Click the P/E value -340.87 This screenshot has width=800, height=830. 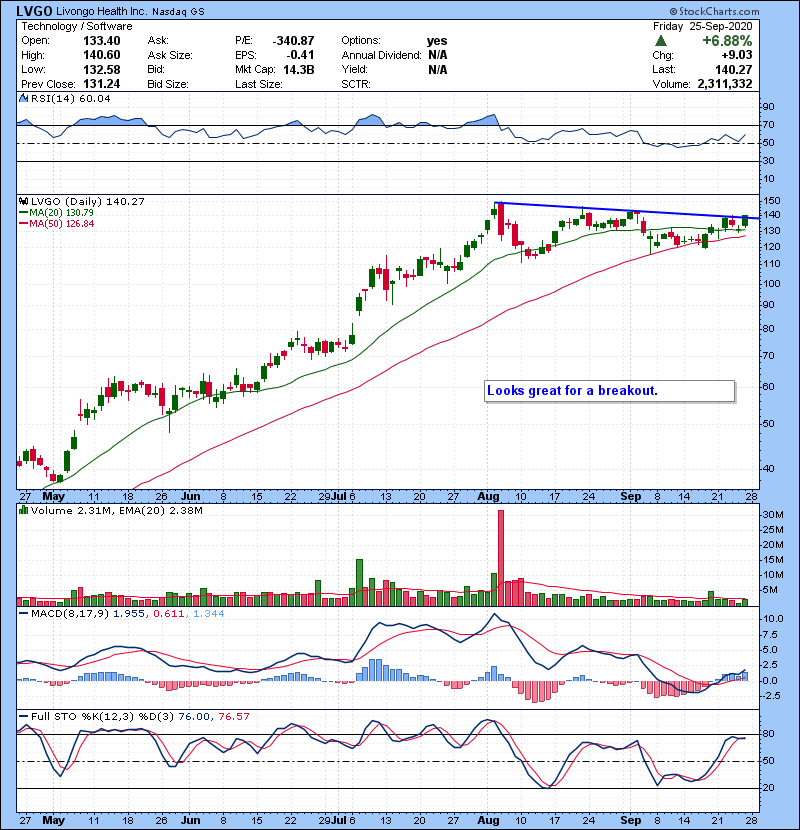pos(293,41)
